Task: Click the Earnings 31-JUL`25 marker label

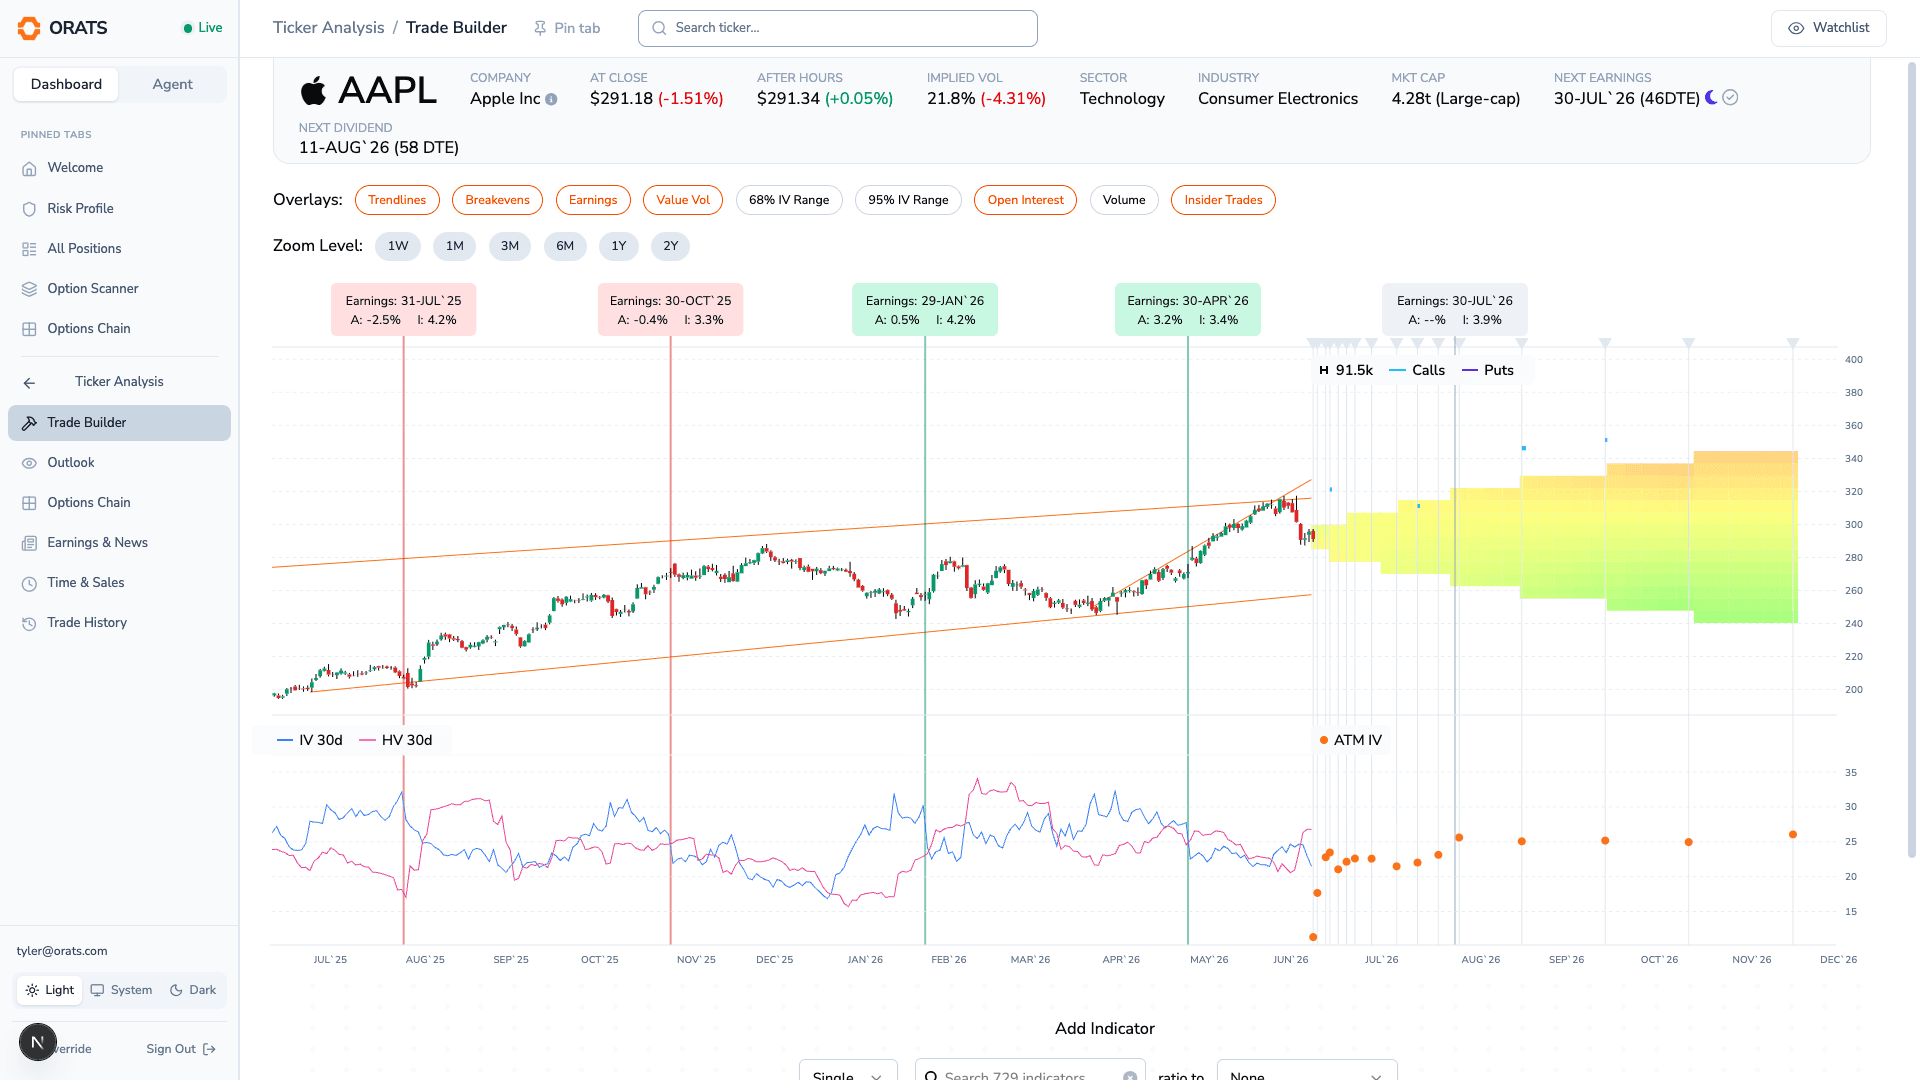Action: [x=404, y=310]
